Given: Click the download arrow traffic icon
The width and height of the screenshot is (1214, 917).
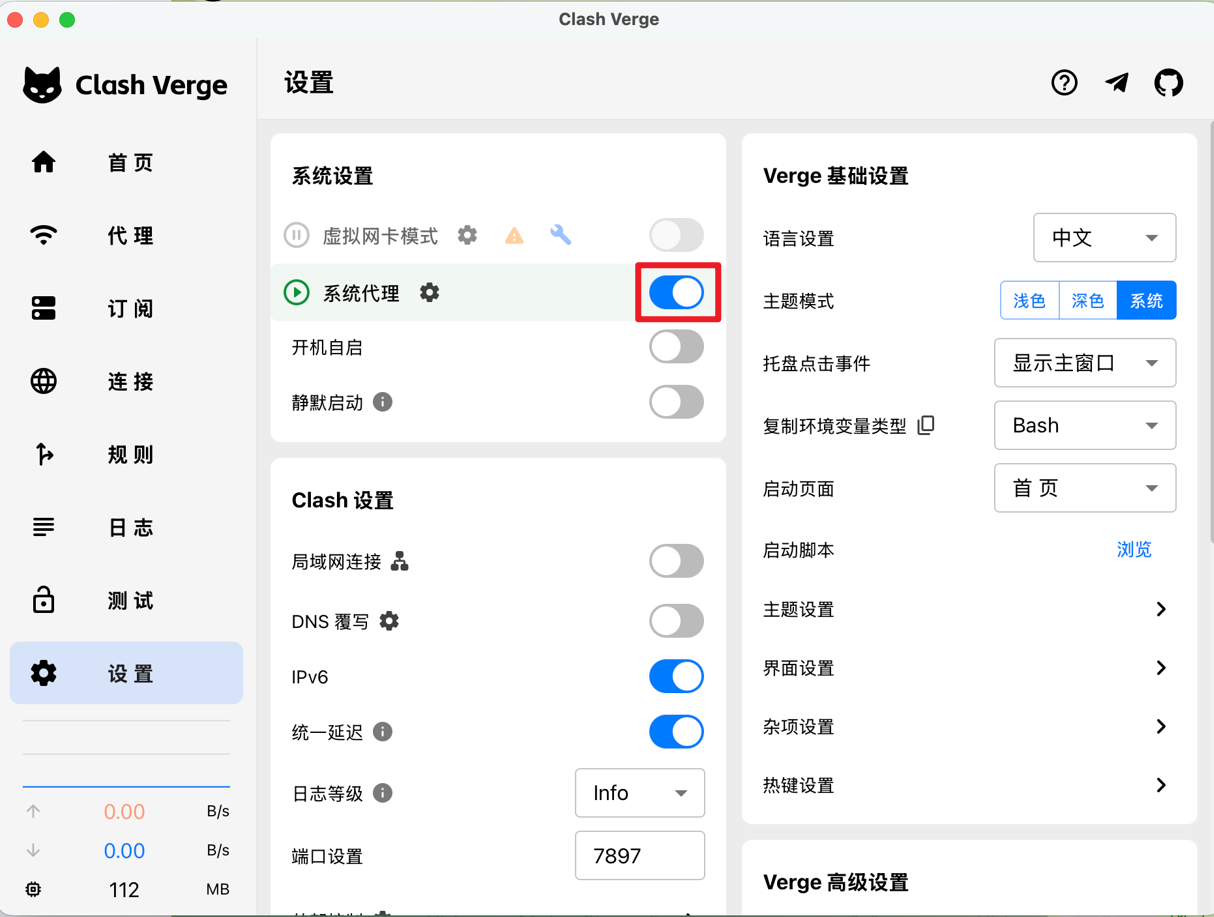Looking at the screenshot, I should pos(33,850).
